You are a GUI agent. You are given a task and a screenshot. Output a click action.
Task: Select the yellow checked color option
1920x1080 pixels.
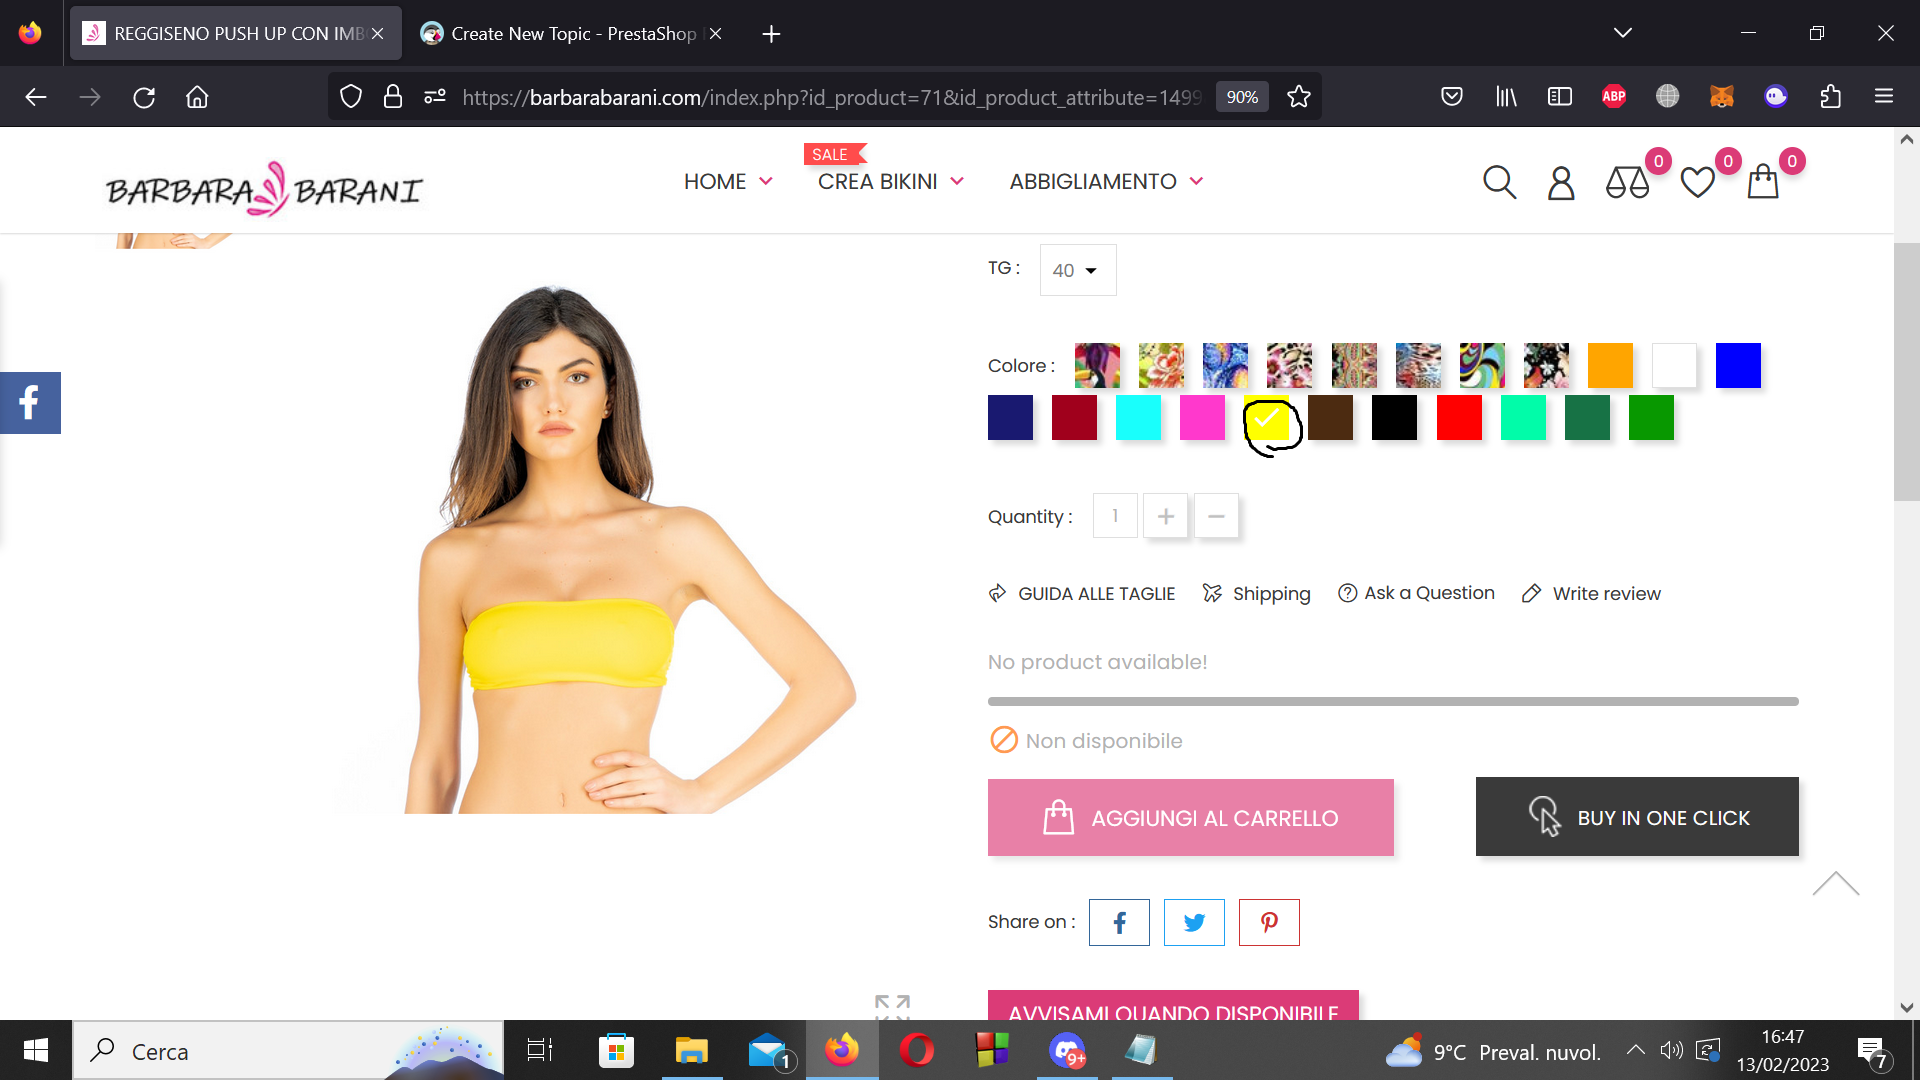(1267, 418)
